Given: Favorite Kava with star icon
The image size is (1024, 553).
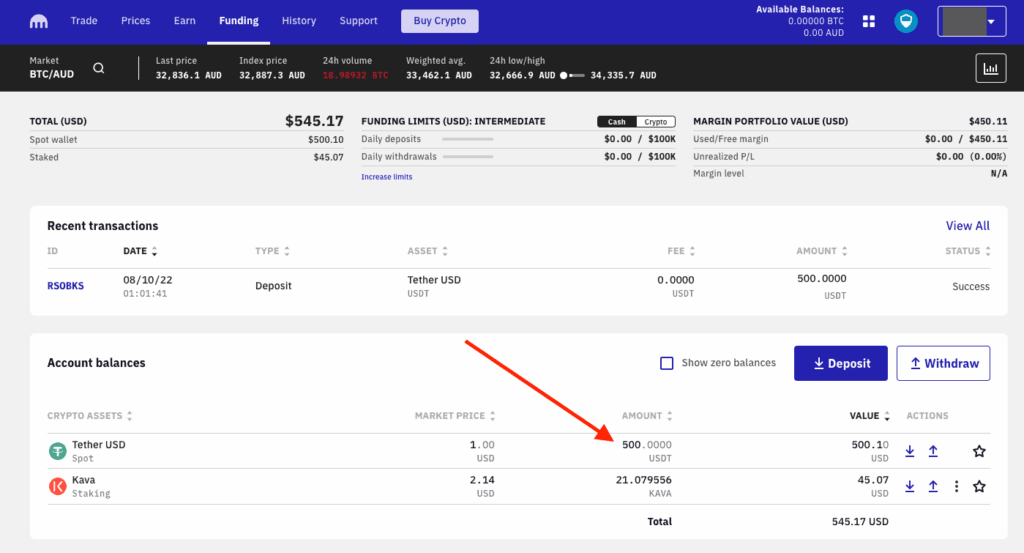Looking at the screenshot, I should point(979,486).
